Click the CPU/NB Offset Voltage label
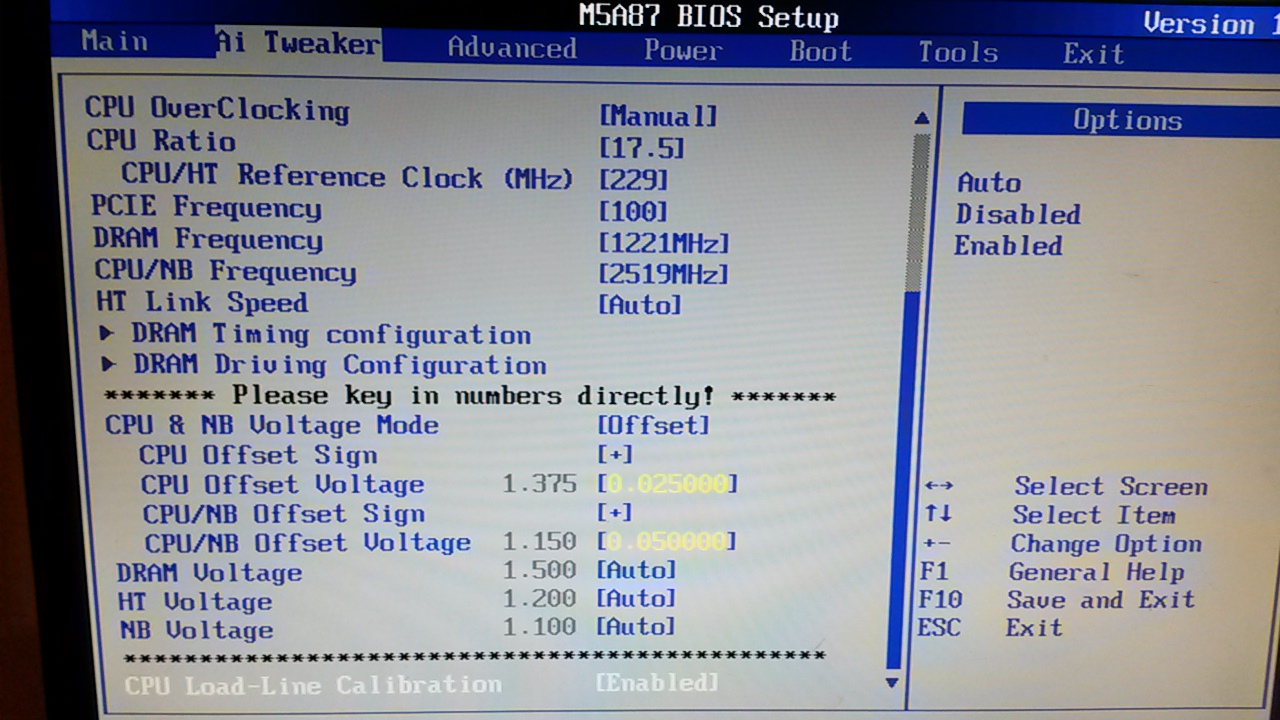1280x720 pixels. click(308, 542)
